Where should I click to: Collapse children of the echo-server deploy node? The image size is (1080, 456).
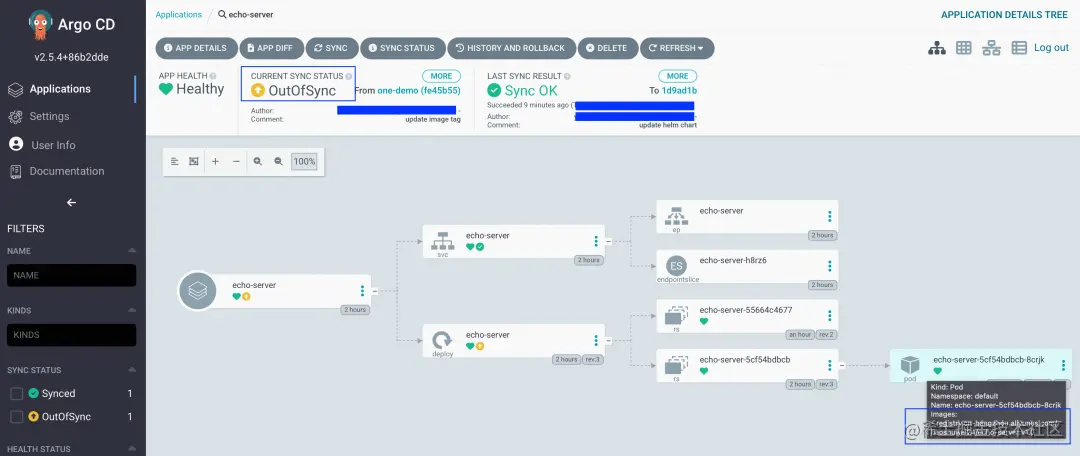(x=608, y=340)
